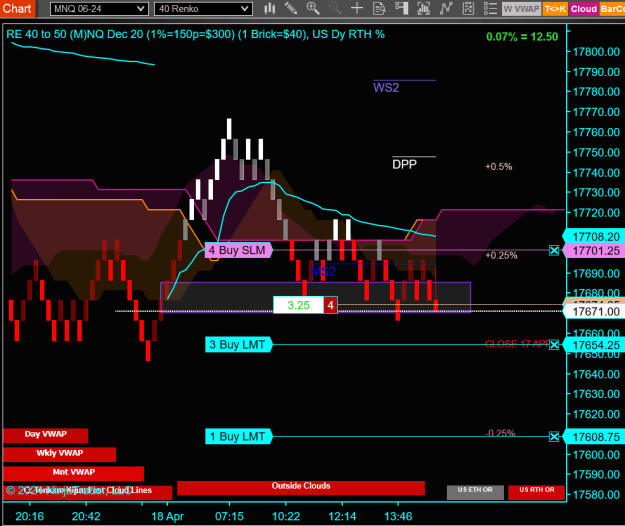Open the indicators icon
This screenshot has width=625, height=526.
point(446,8)
